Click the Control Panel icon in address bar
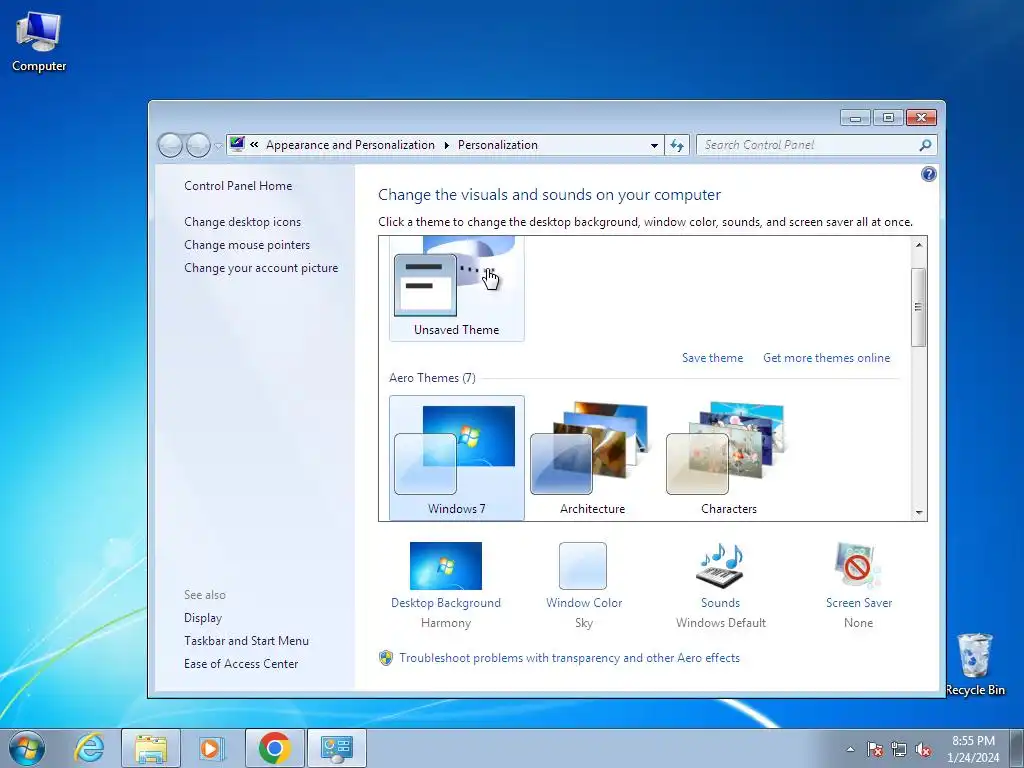1024x768 pixels. (237, 144)
